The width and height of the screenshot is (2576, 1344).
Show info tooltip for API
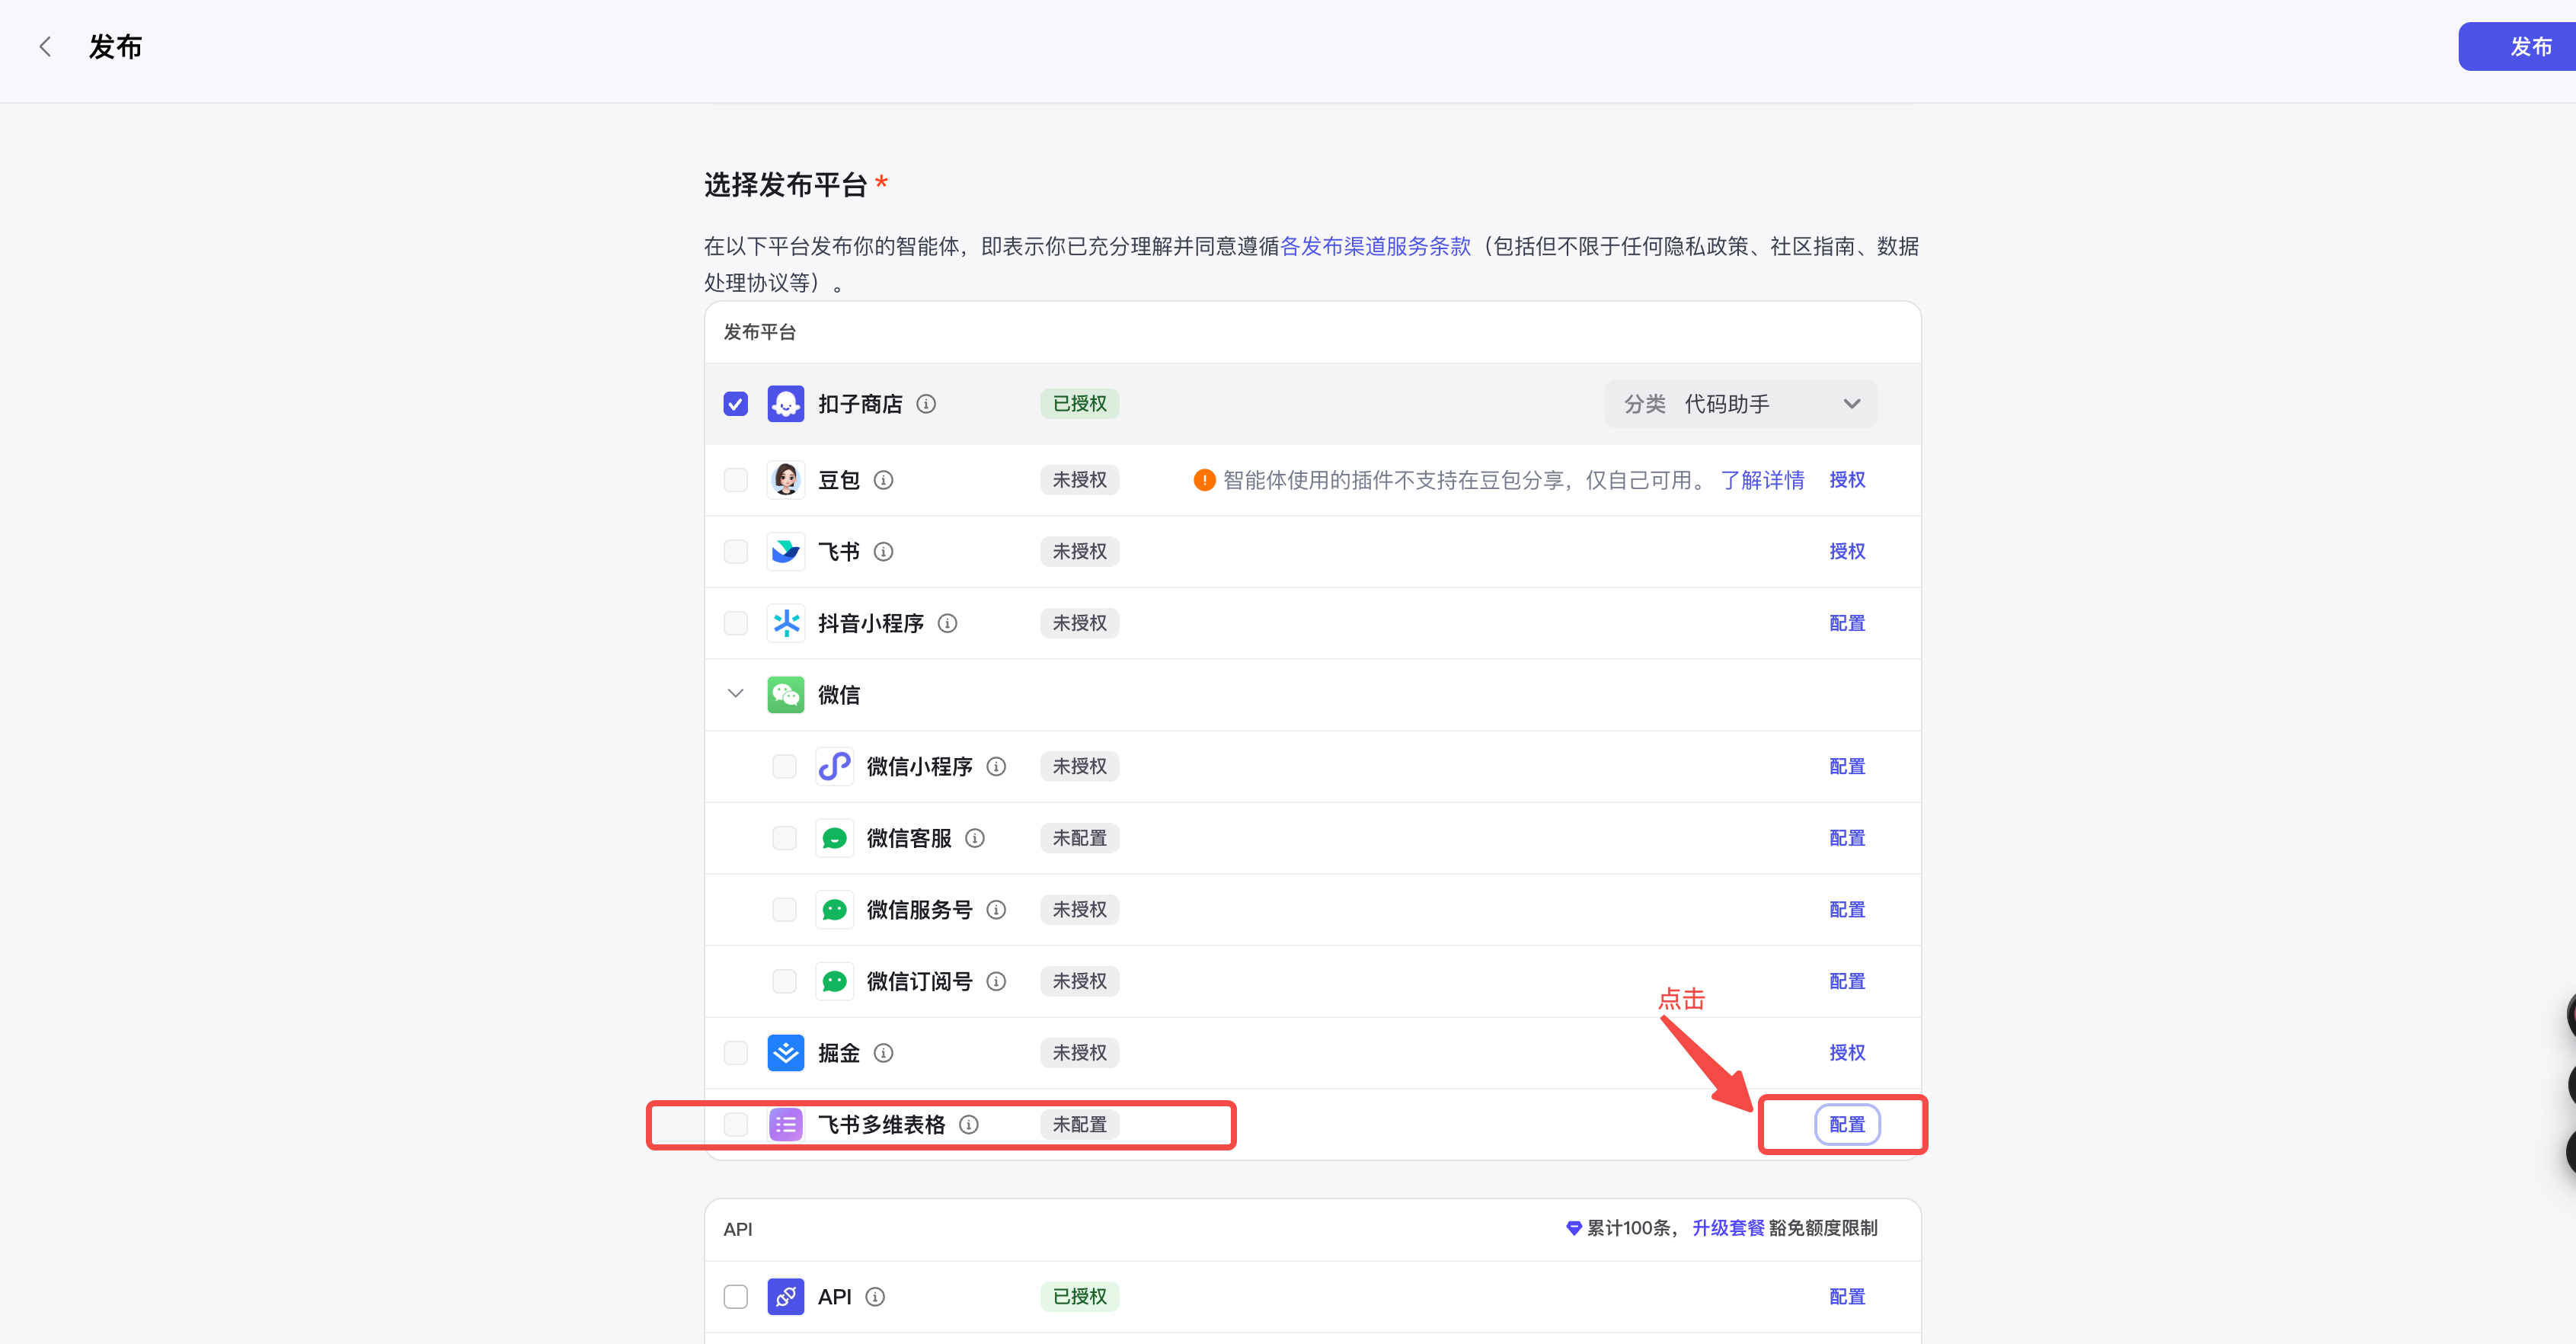coord(875,1297)
